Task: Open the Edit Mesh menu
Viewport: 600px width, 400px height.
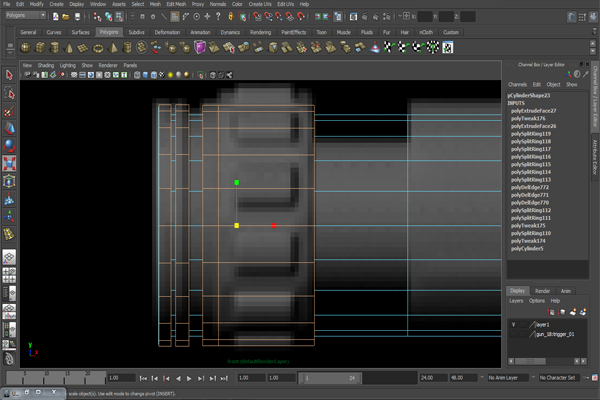Action: tap(176, 4)
